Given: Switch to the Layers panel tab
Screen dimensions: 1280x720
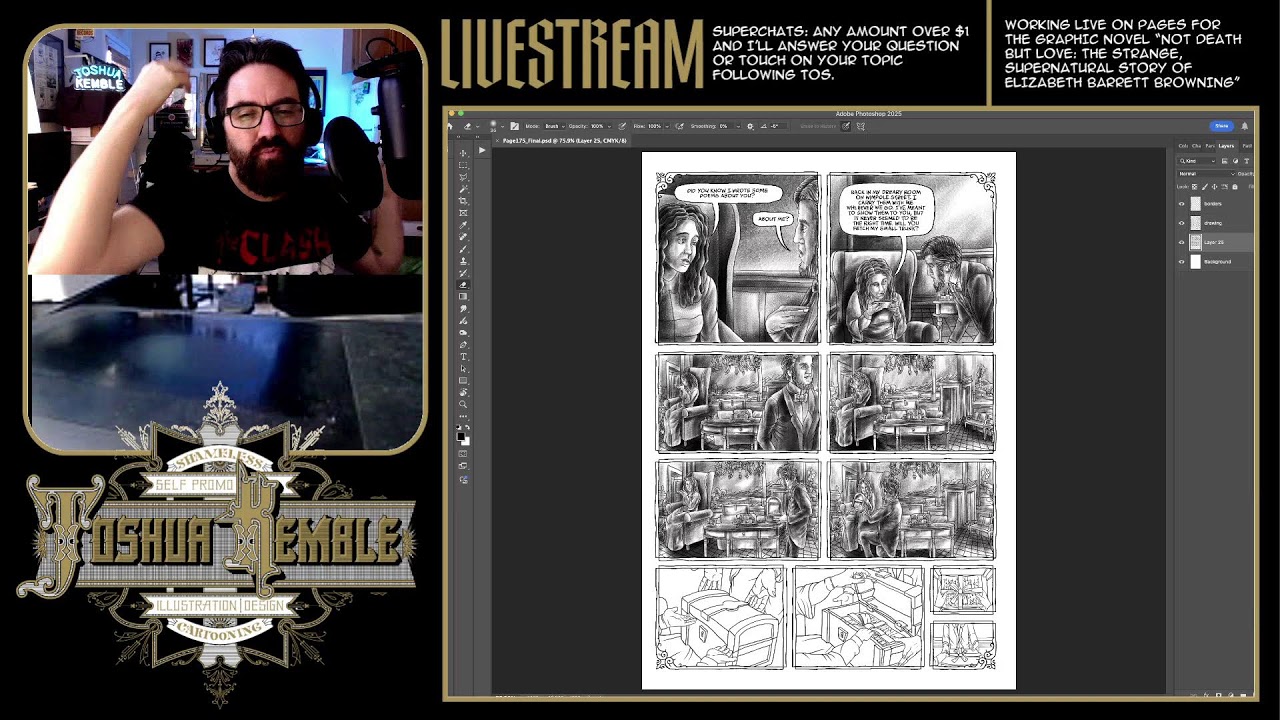Looking at the screenshot, I should [1226, 146].
